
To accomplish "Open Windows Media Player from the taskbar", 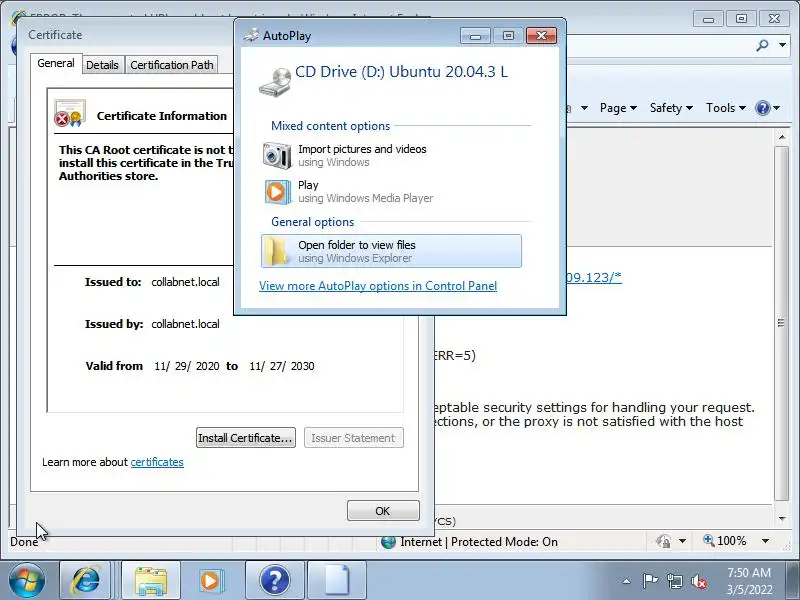I will click(210, 580).
